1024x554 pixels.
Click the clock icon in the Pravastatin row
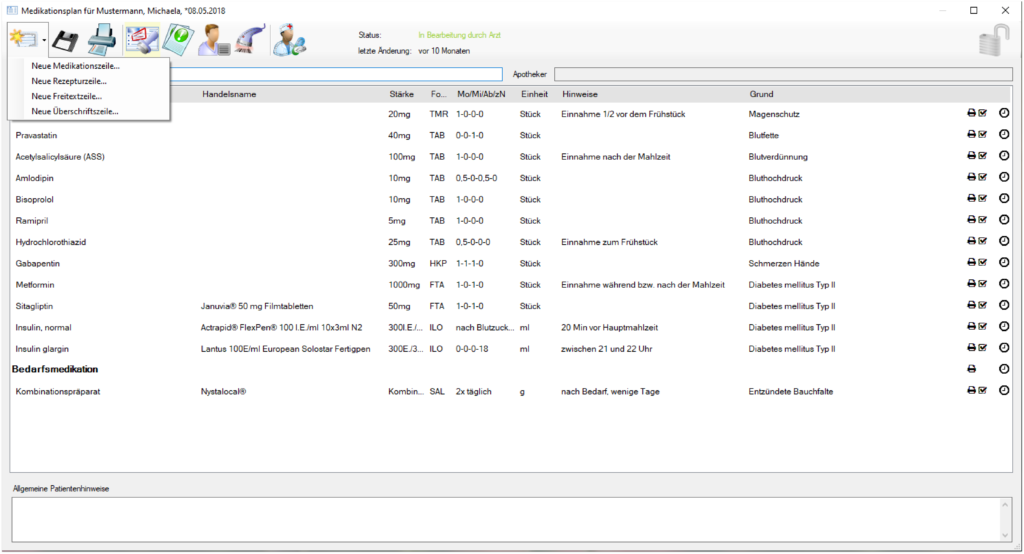coord(1004,135)
